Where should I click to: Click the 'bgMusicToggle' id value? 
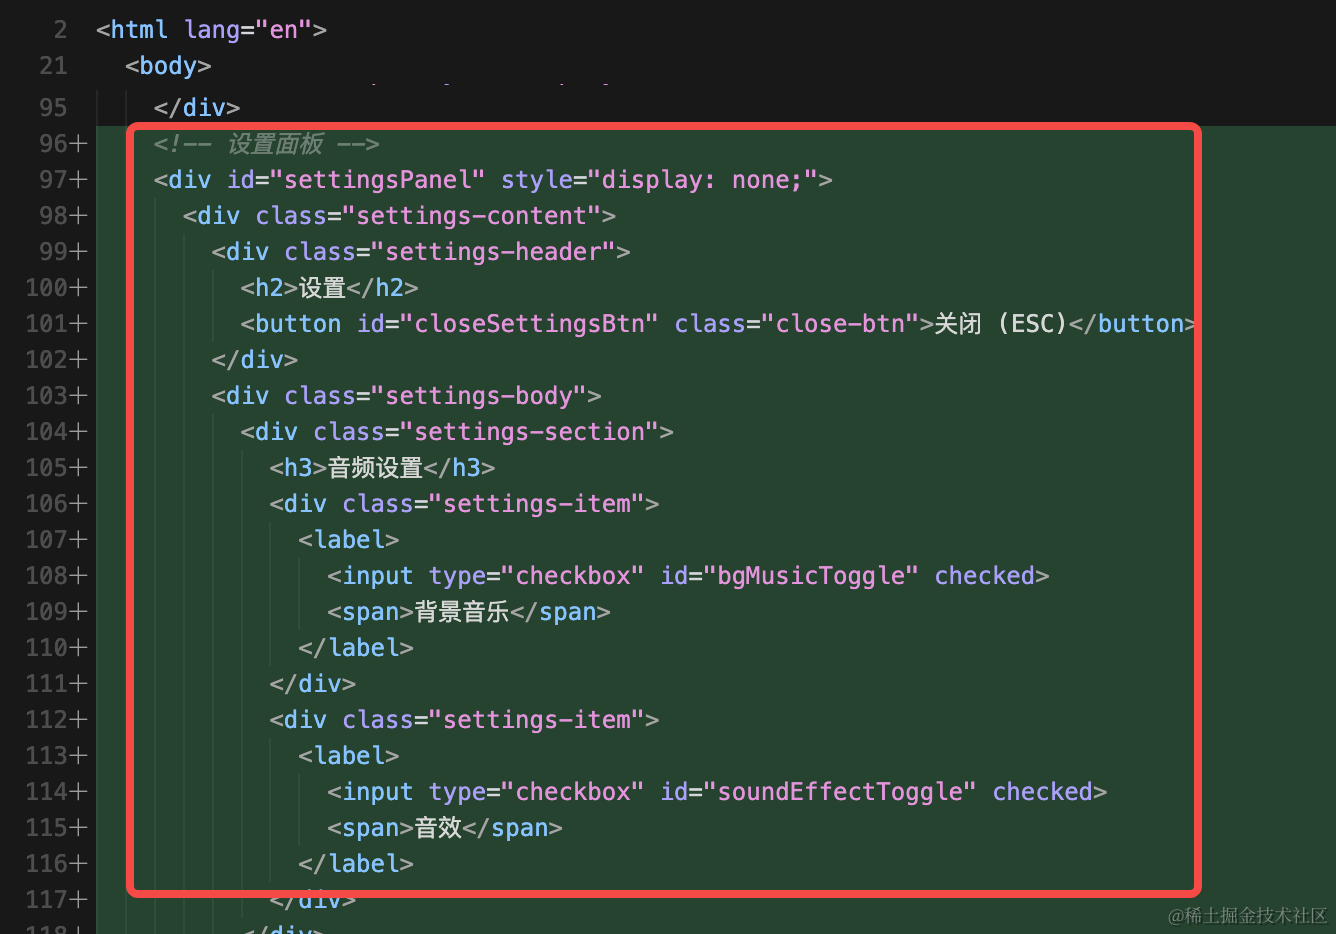811,576
